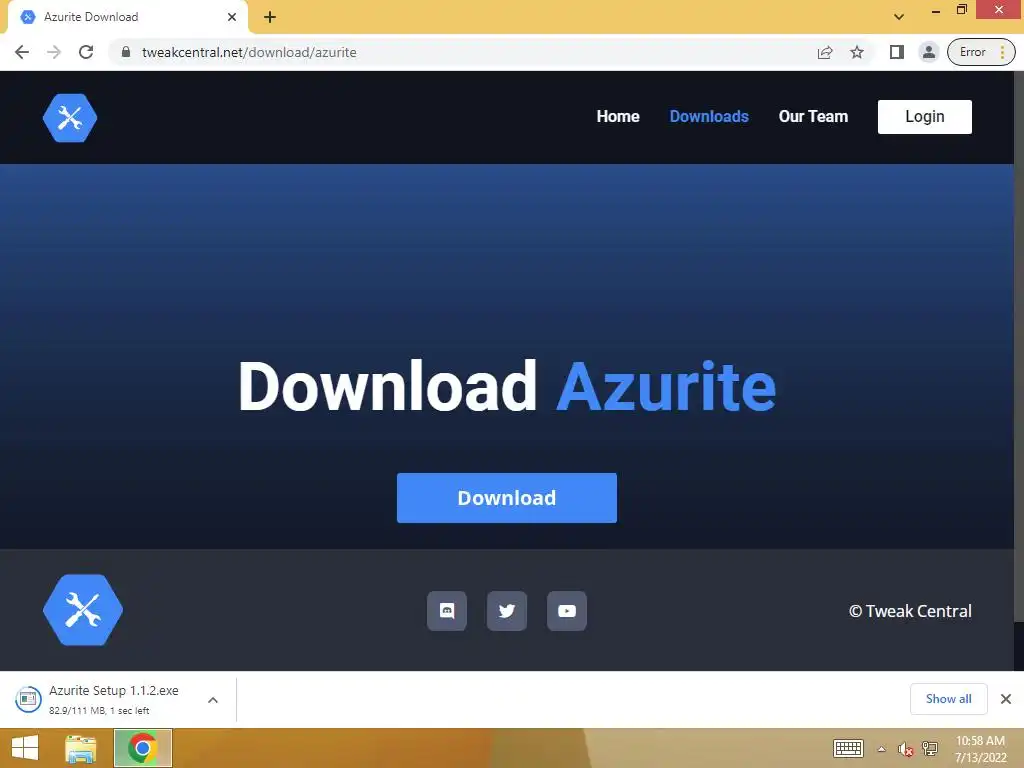Close the Azurite Download tab

pyautogui.click(x=232, y=17)
